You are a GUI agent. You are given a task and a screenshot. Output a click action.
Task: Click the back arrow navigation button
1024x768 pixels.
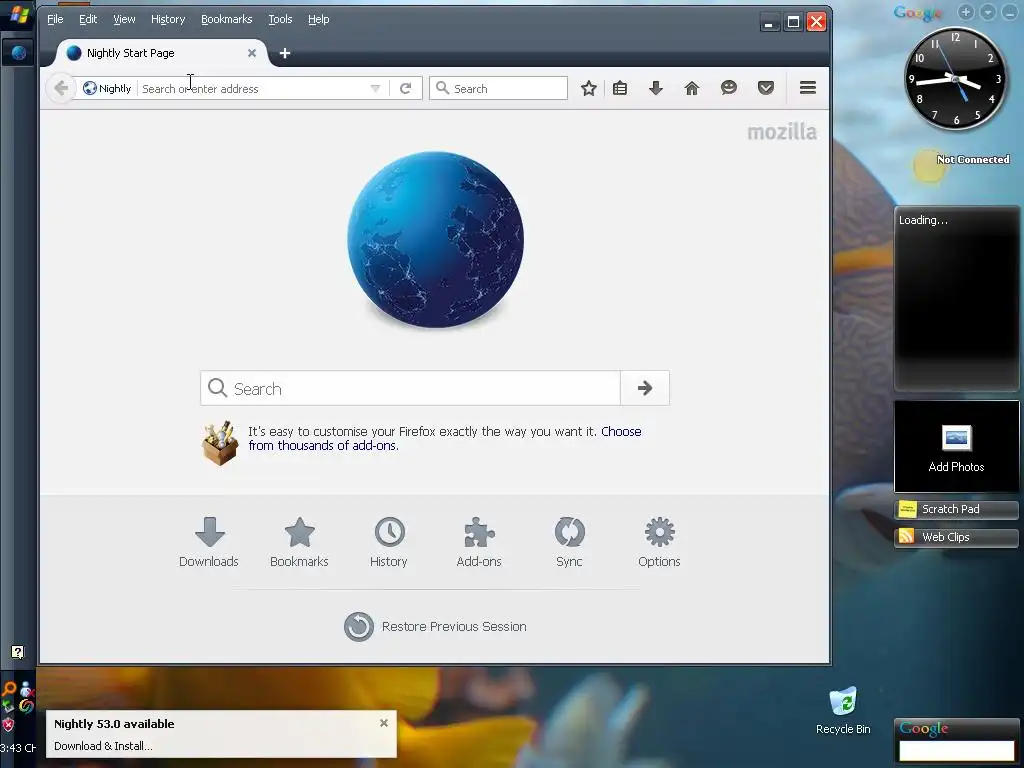(61, 88)
